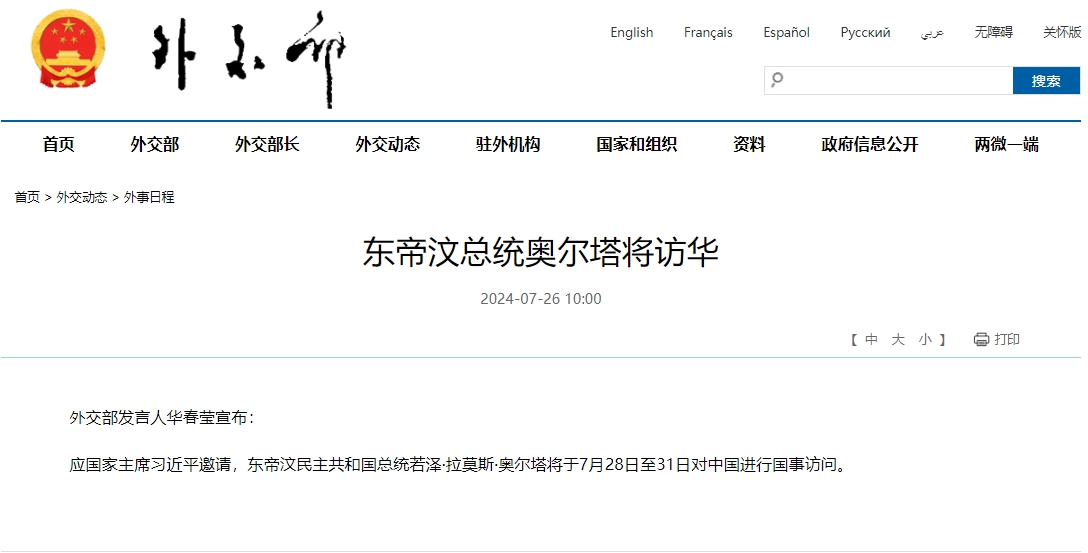Expand the 国家和组织 navigation menu

click(x=636, y=144)
